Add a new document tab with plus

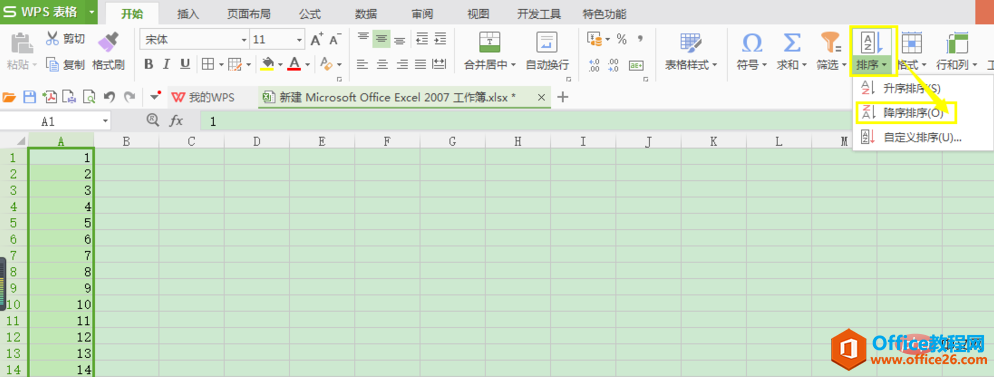point(562,97)
